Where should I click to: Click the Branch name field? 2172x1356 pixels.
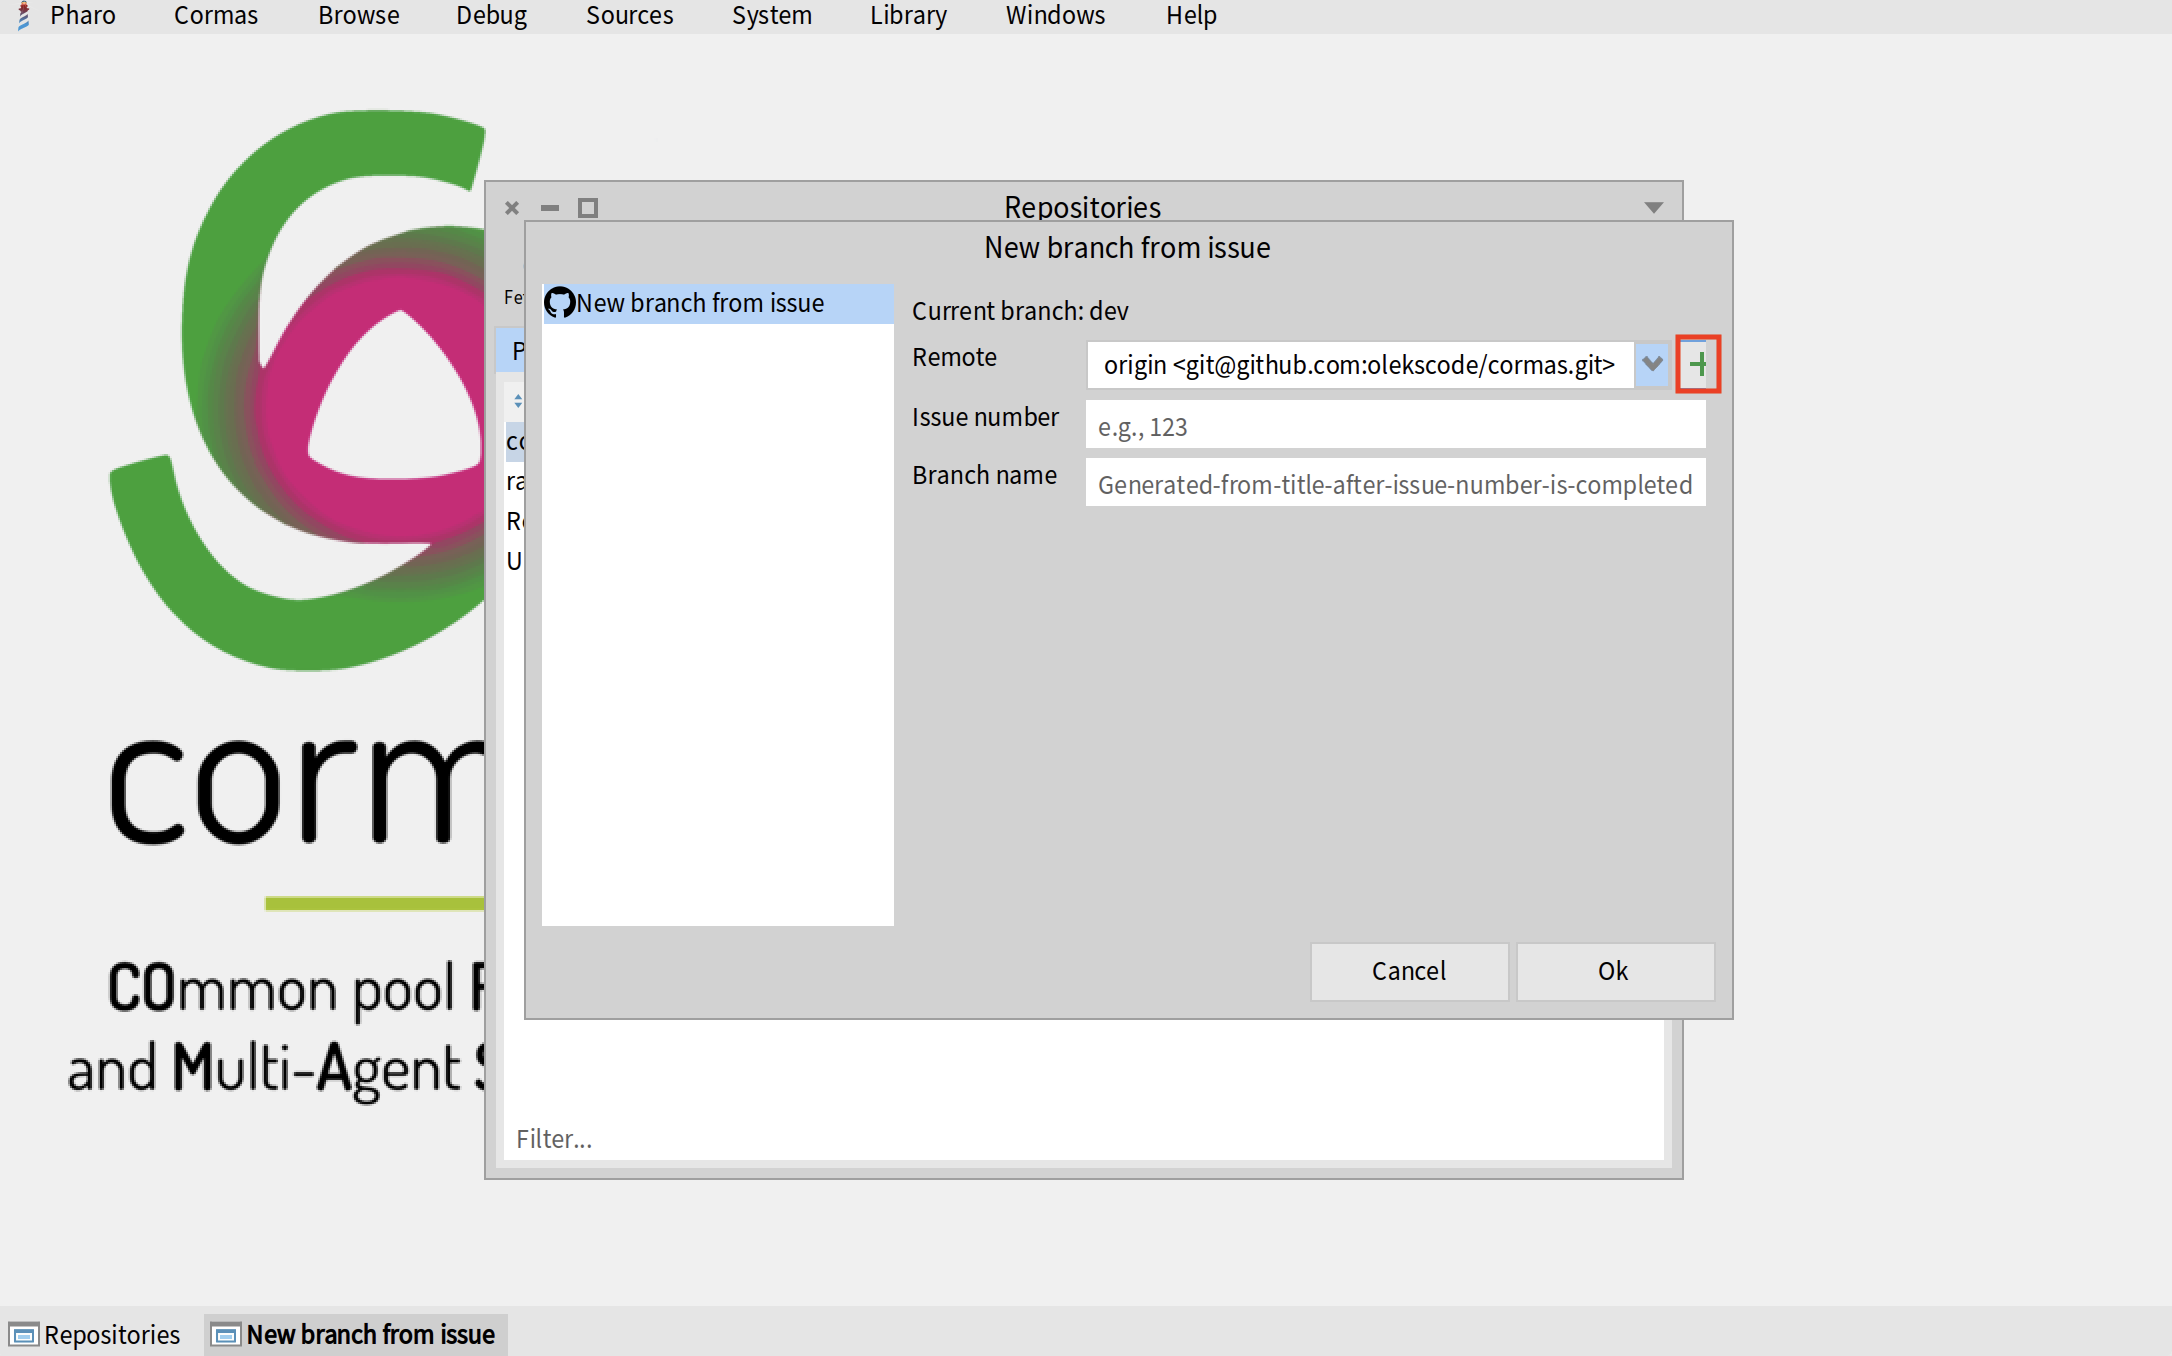[1395, 484]
